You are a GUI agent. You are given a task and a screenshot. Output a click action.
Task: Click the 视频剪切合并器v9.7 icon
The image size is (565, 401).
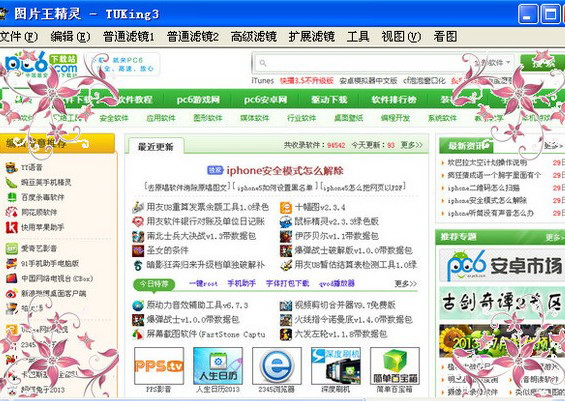point(286,306)
